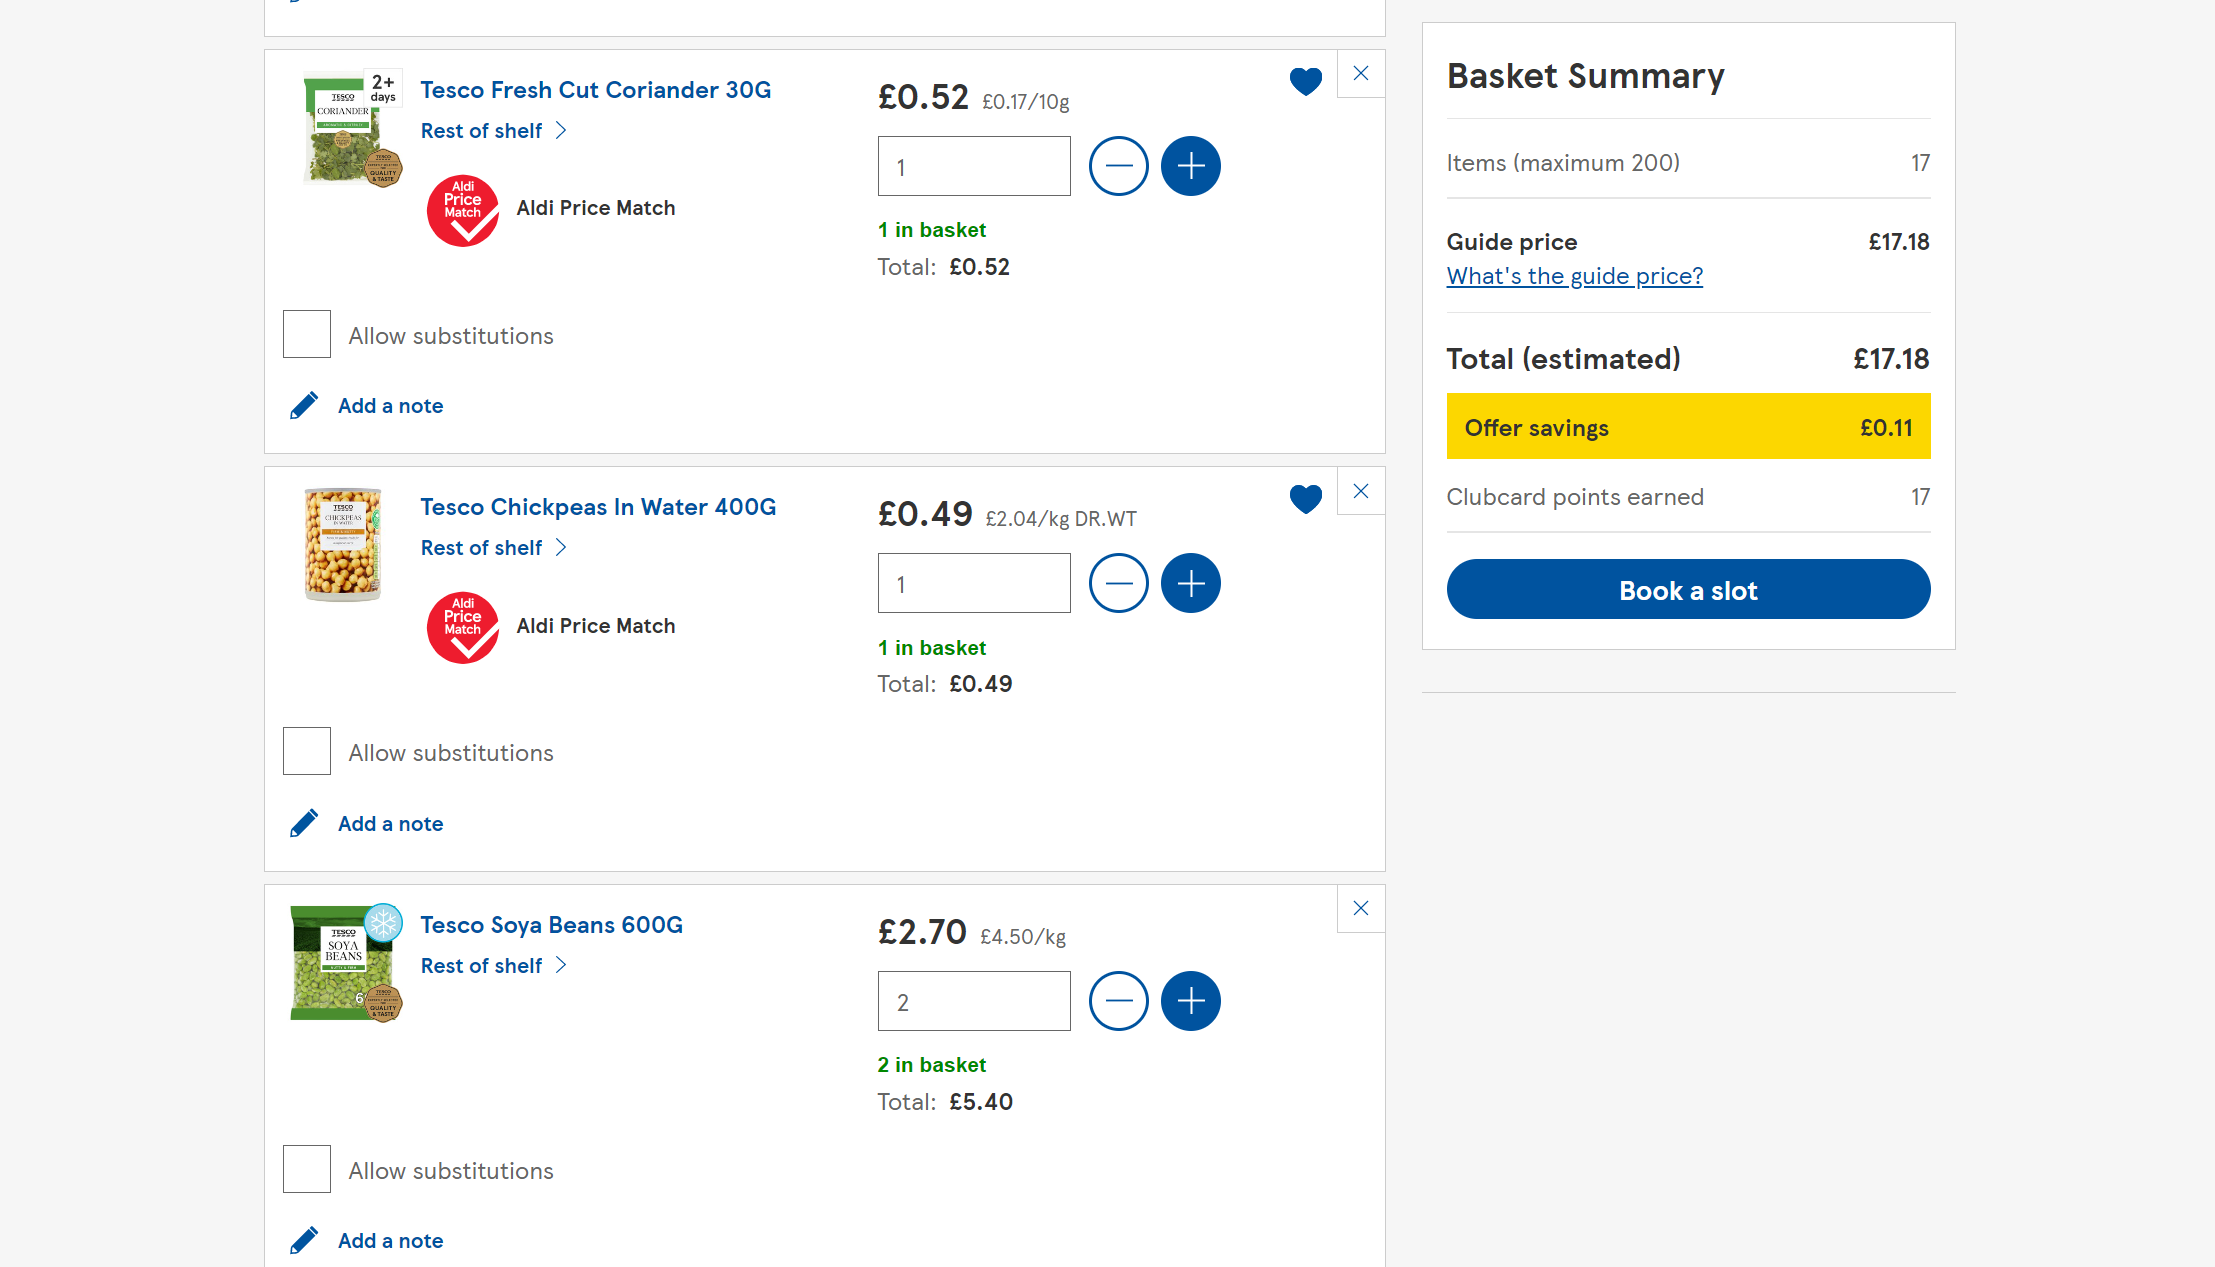The width and height of the screenshot is (2215, 1267).
Task: Open What's the guide price link
Action: point(1574,276)
